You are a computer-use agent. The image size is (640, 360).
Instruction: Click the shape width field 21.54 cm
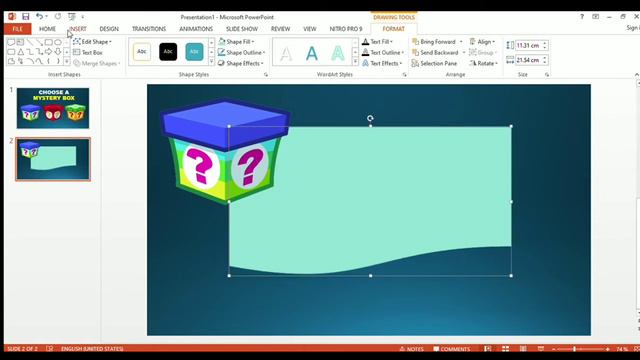(x=528, y=60)
